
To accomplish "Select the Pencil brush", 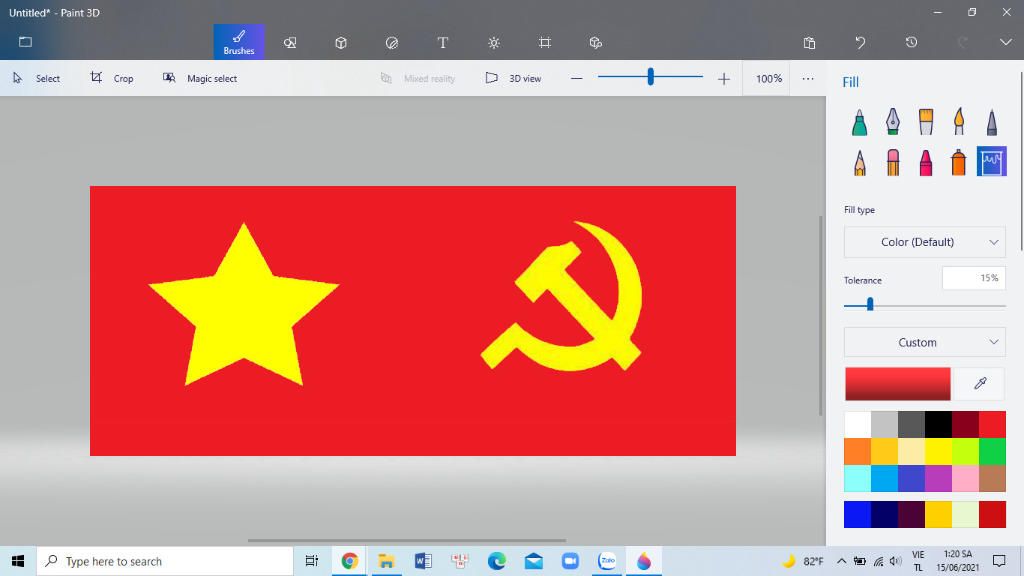I will (x=859, y=162).
